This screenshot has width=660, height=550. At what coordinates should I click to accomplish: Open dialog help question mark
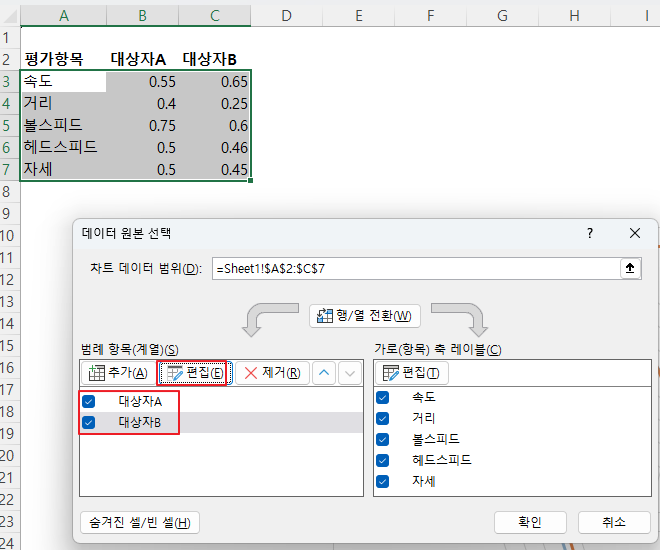coord(590,233)
